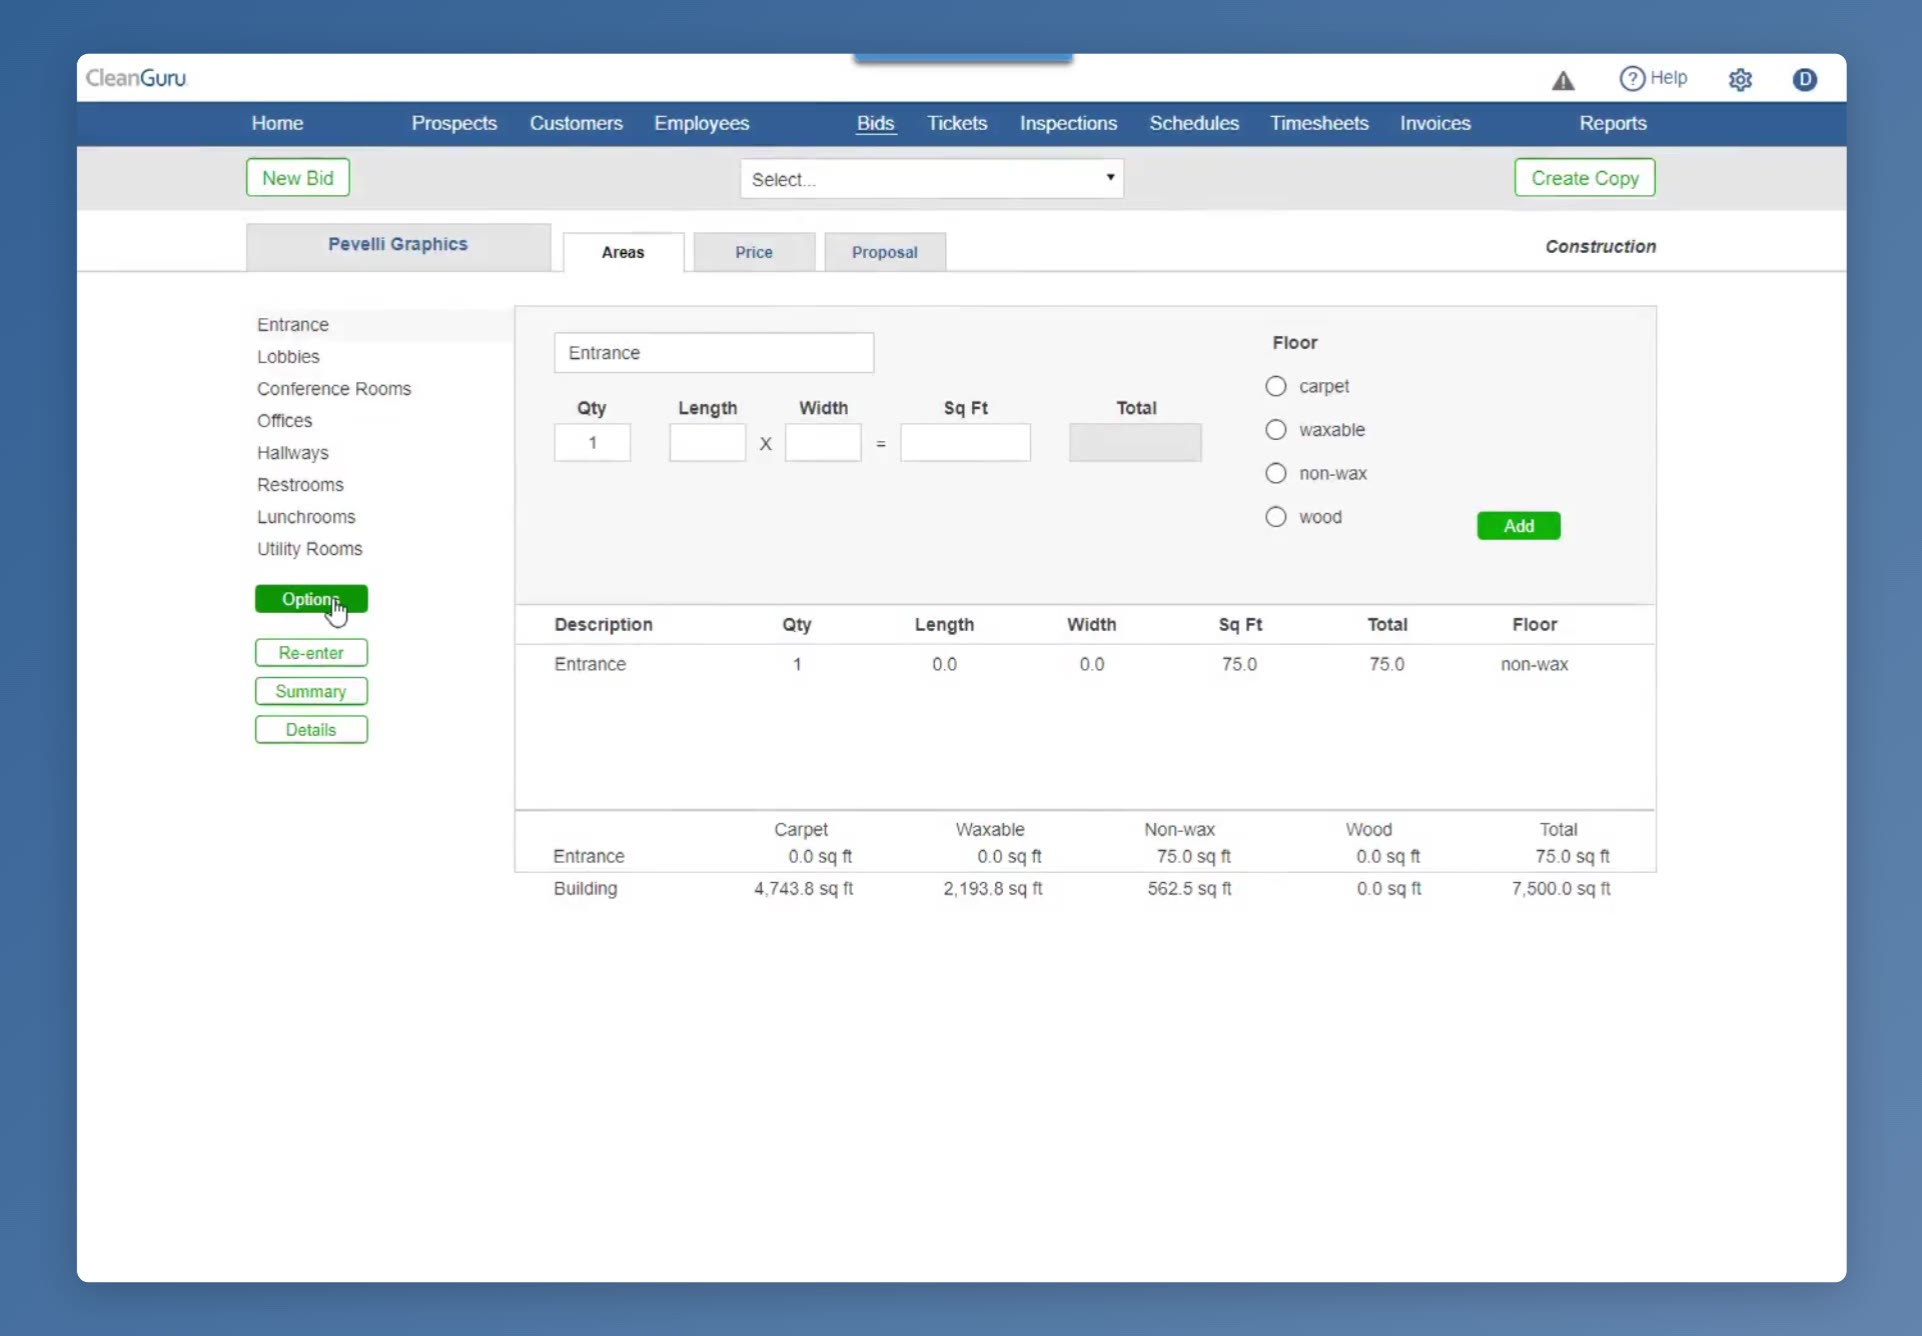Select Conference Rooms in the areas list
The width and height of the screenshot is (1922, 1336).
point(334,389)
